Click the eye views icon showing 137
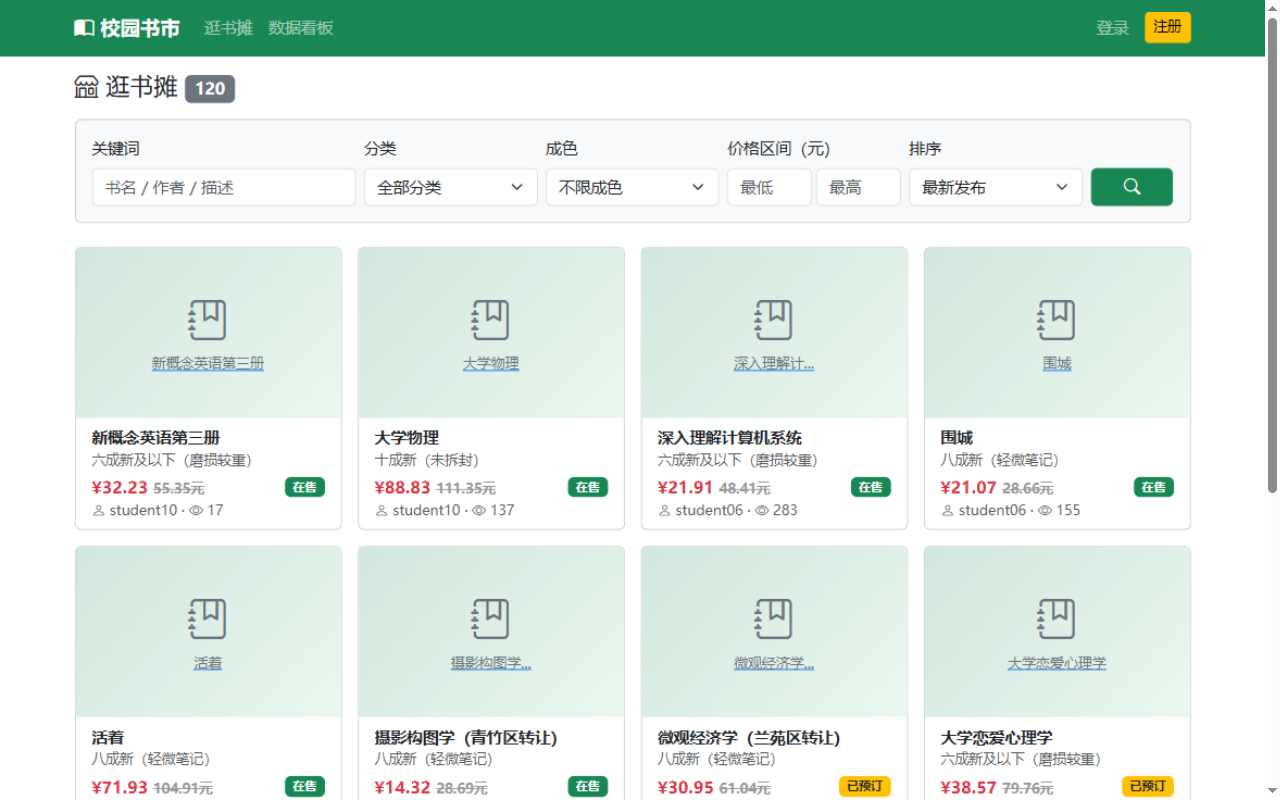 tap(479, 510)
